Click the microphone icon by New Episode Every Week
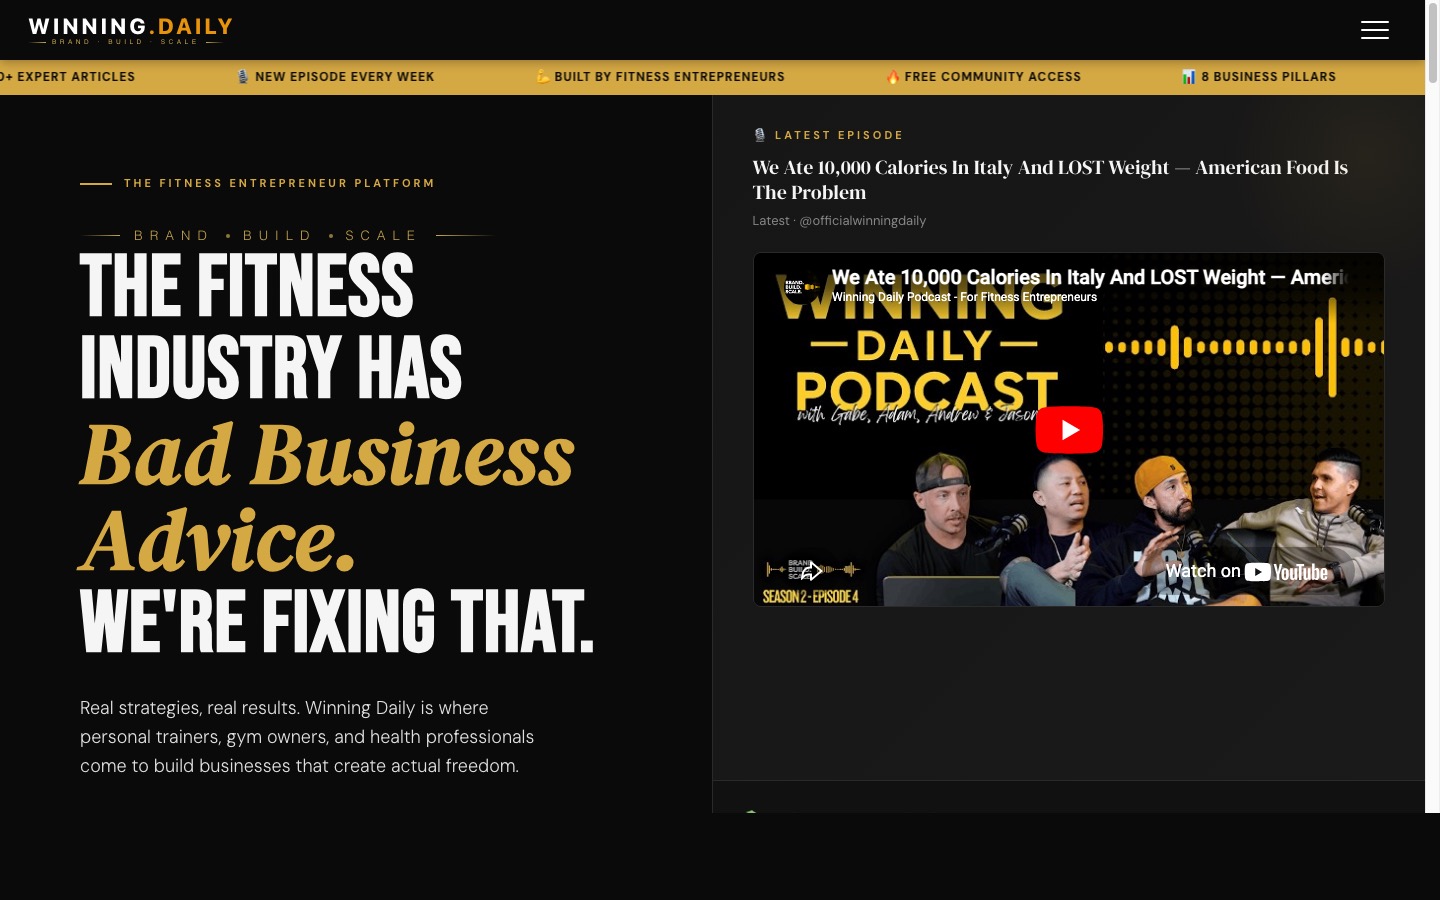The image size is (1440, 900). point(243,77)
